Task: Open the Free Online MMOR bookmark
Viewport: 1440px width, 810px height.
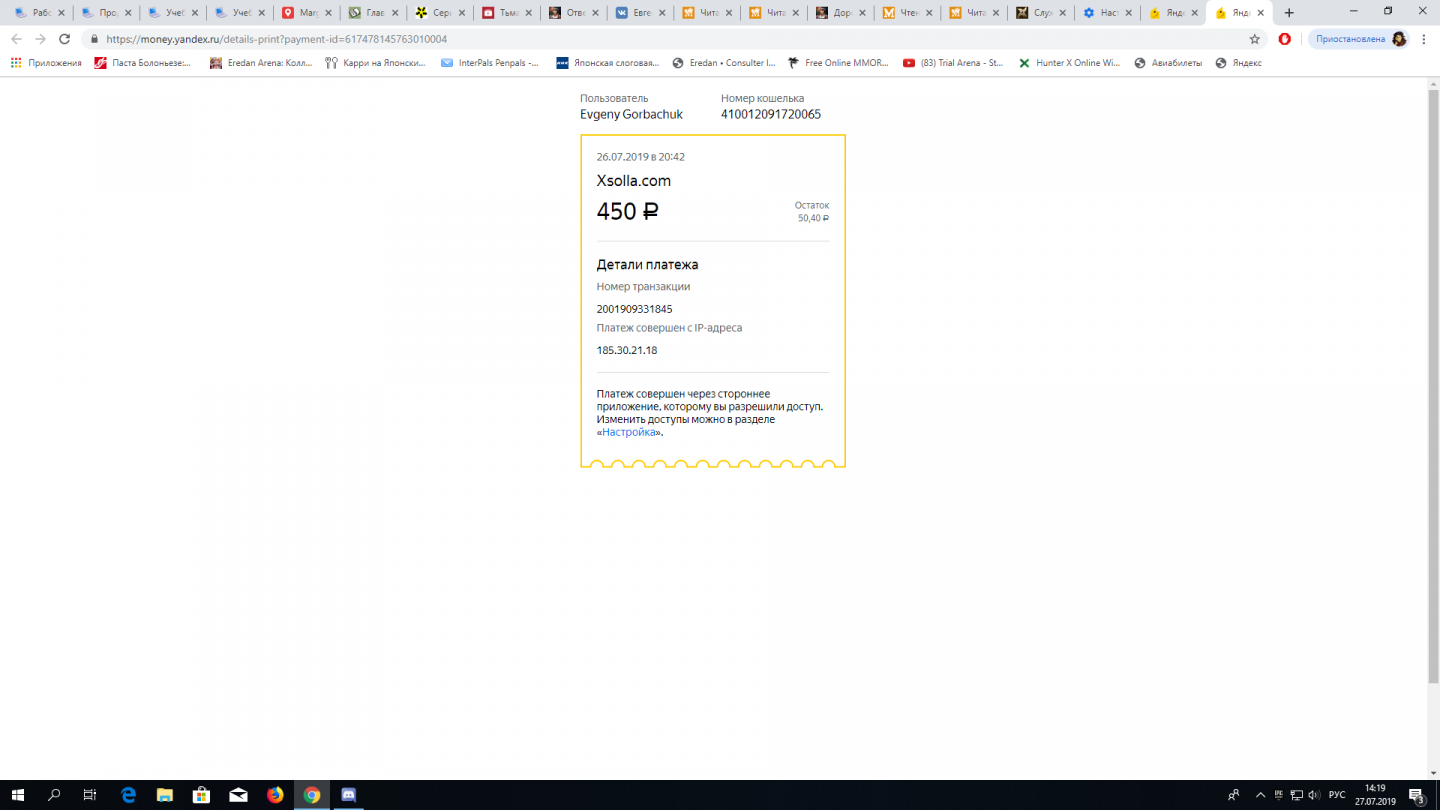Action: [x=838, y=63]
